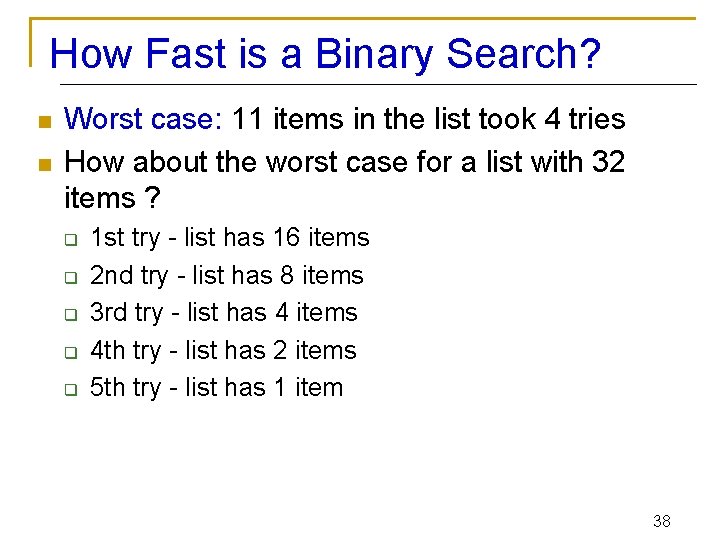Click the square bullet beside '1st try'
Image resolution: width=720 pixels, height=540 pixels.
tap(71, 239)
